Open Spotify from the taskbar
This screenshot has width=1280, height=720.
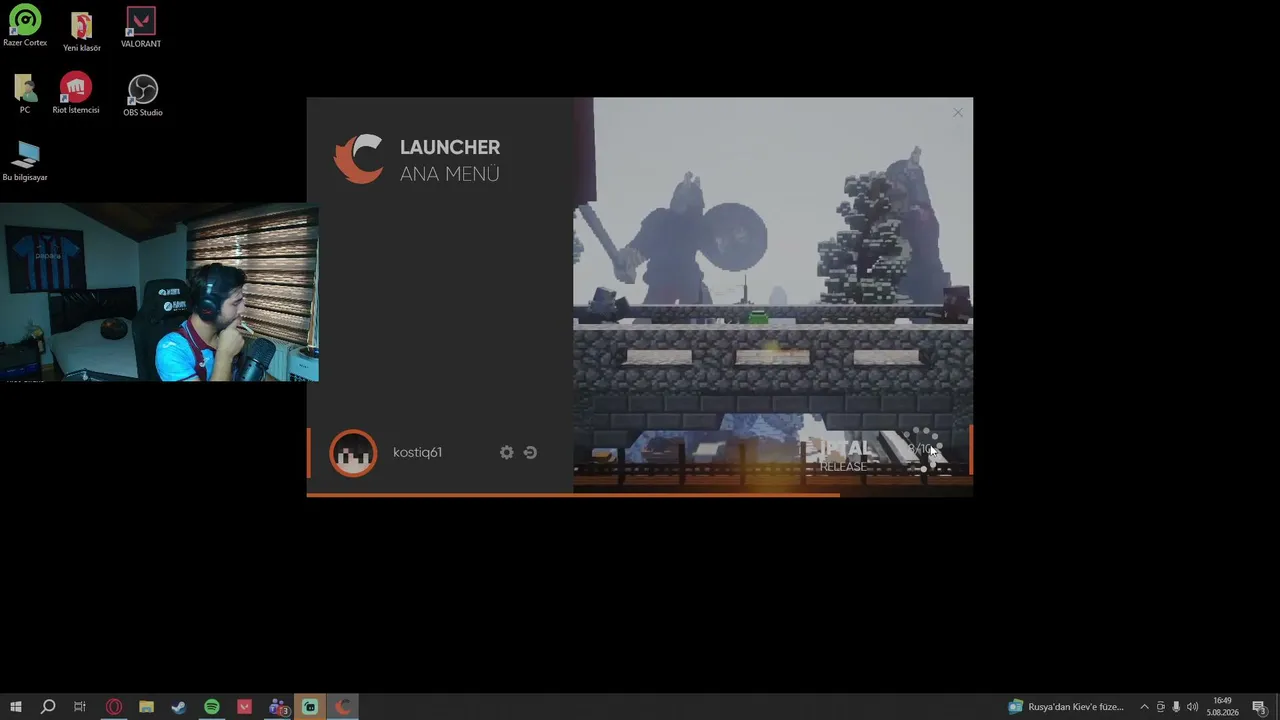tap(212, 707)
